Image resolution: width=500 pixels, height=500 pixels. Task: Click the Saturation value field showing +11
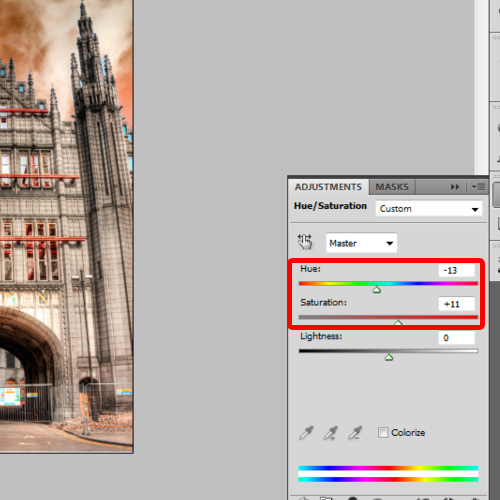[x=457, y=304]
